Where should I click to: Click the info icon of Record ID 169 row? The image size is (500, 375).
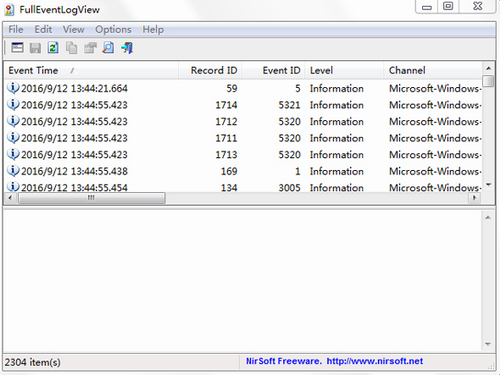pyautogui.click(x=13, y=171)
